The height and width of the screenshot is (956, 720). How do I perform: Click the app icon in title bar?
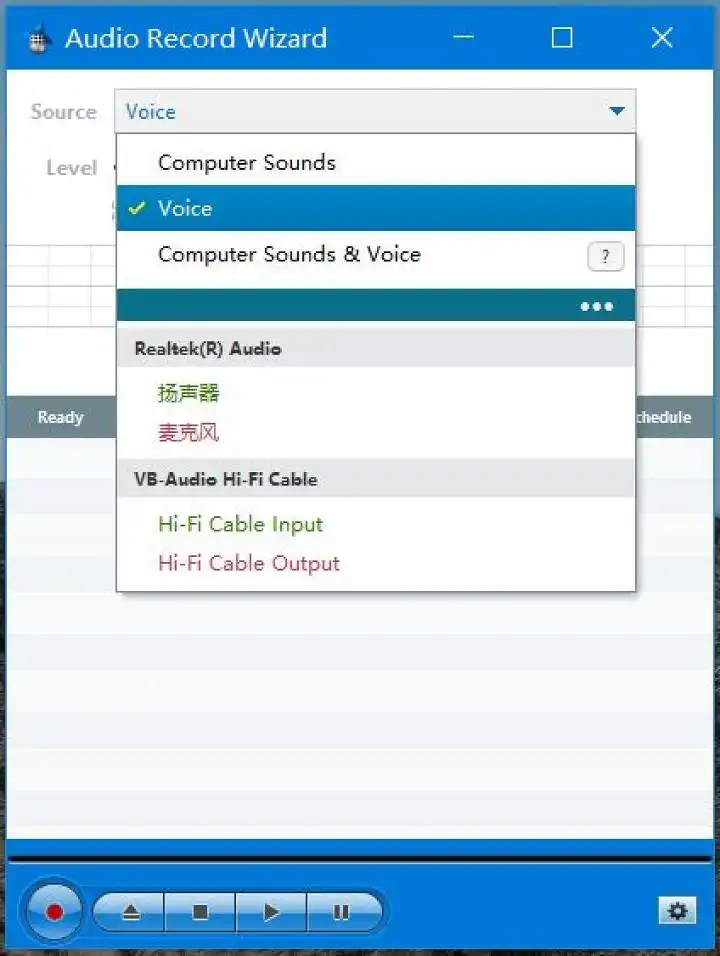pyautogui.click(x=37, y=39)
